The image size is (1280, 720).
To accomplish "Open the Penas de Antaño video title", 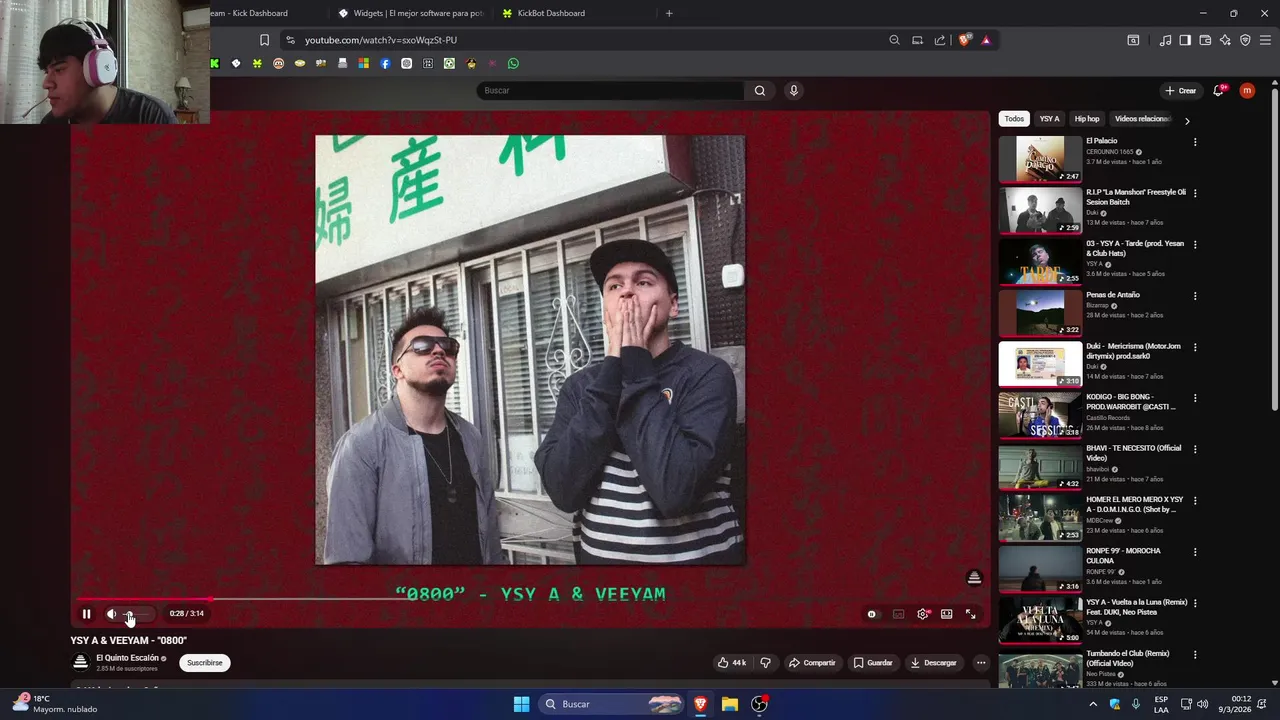I will 1113,295.
